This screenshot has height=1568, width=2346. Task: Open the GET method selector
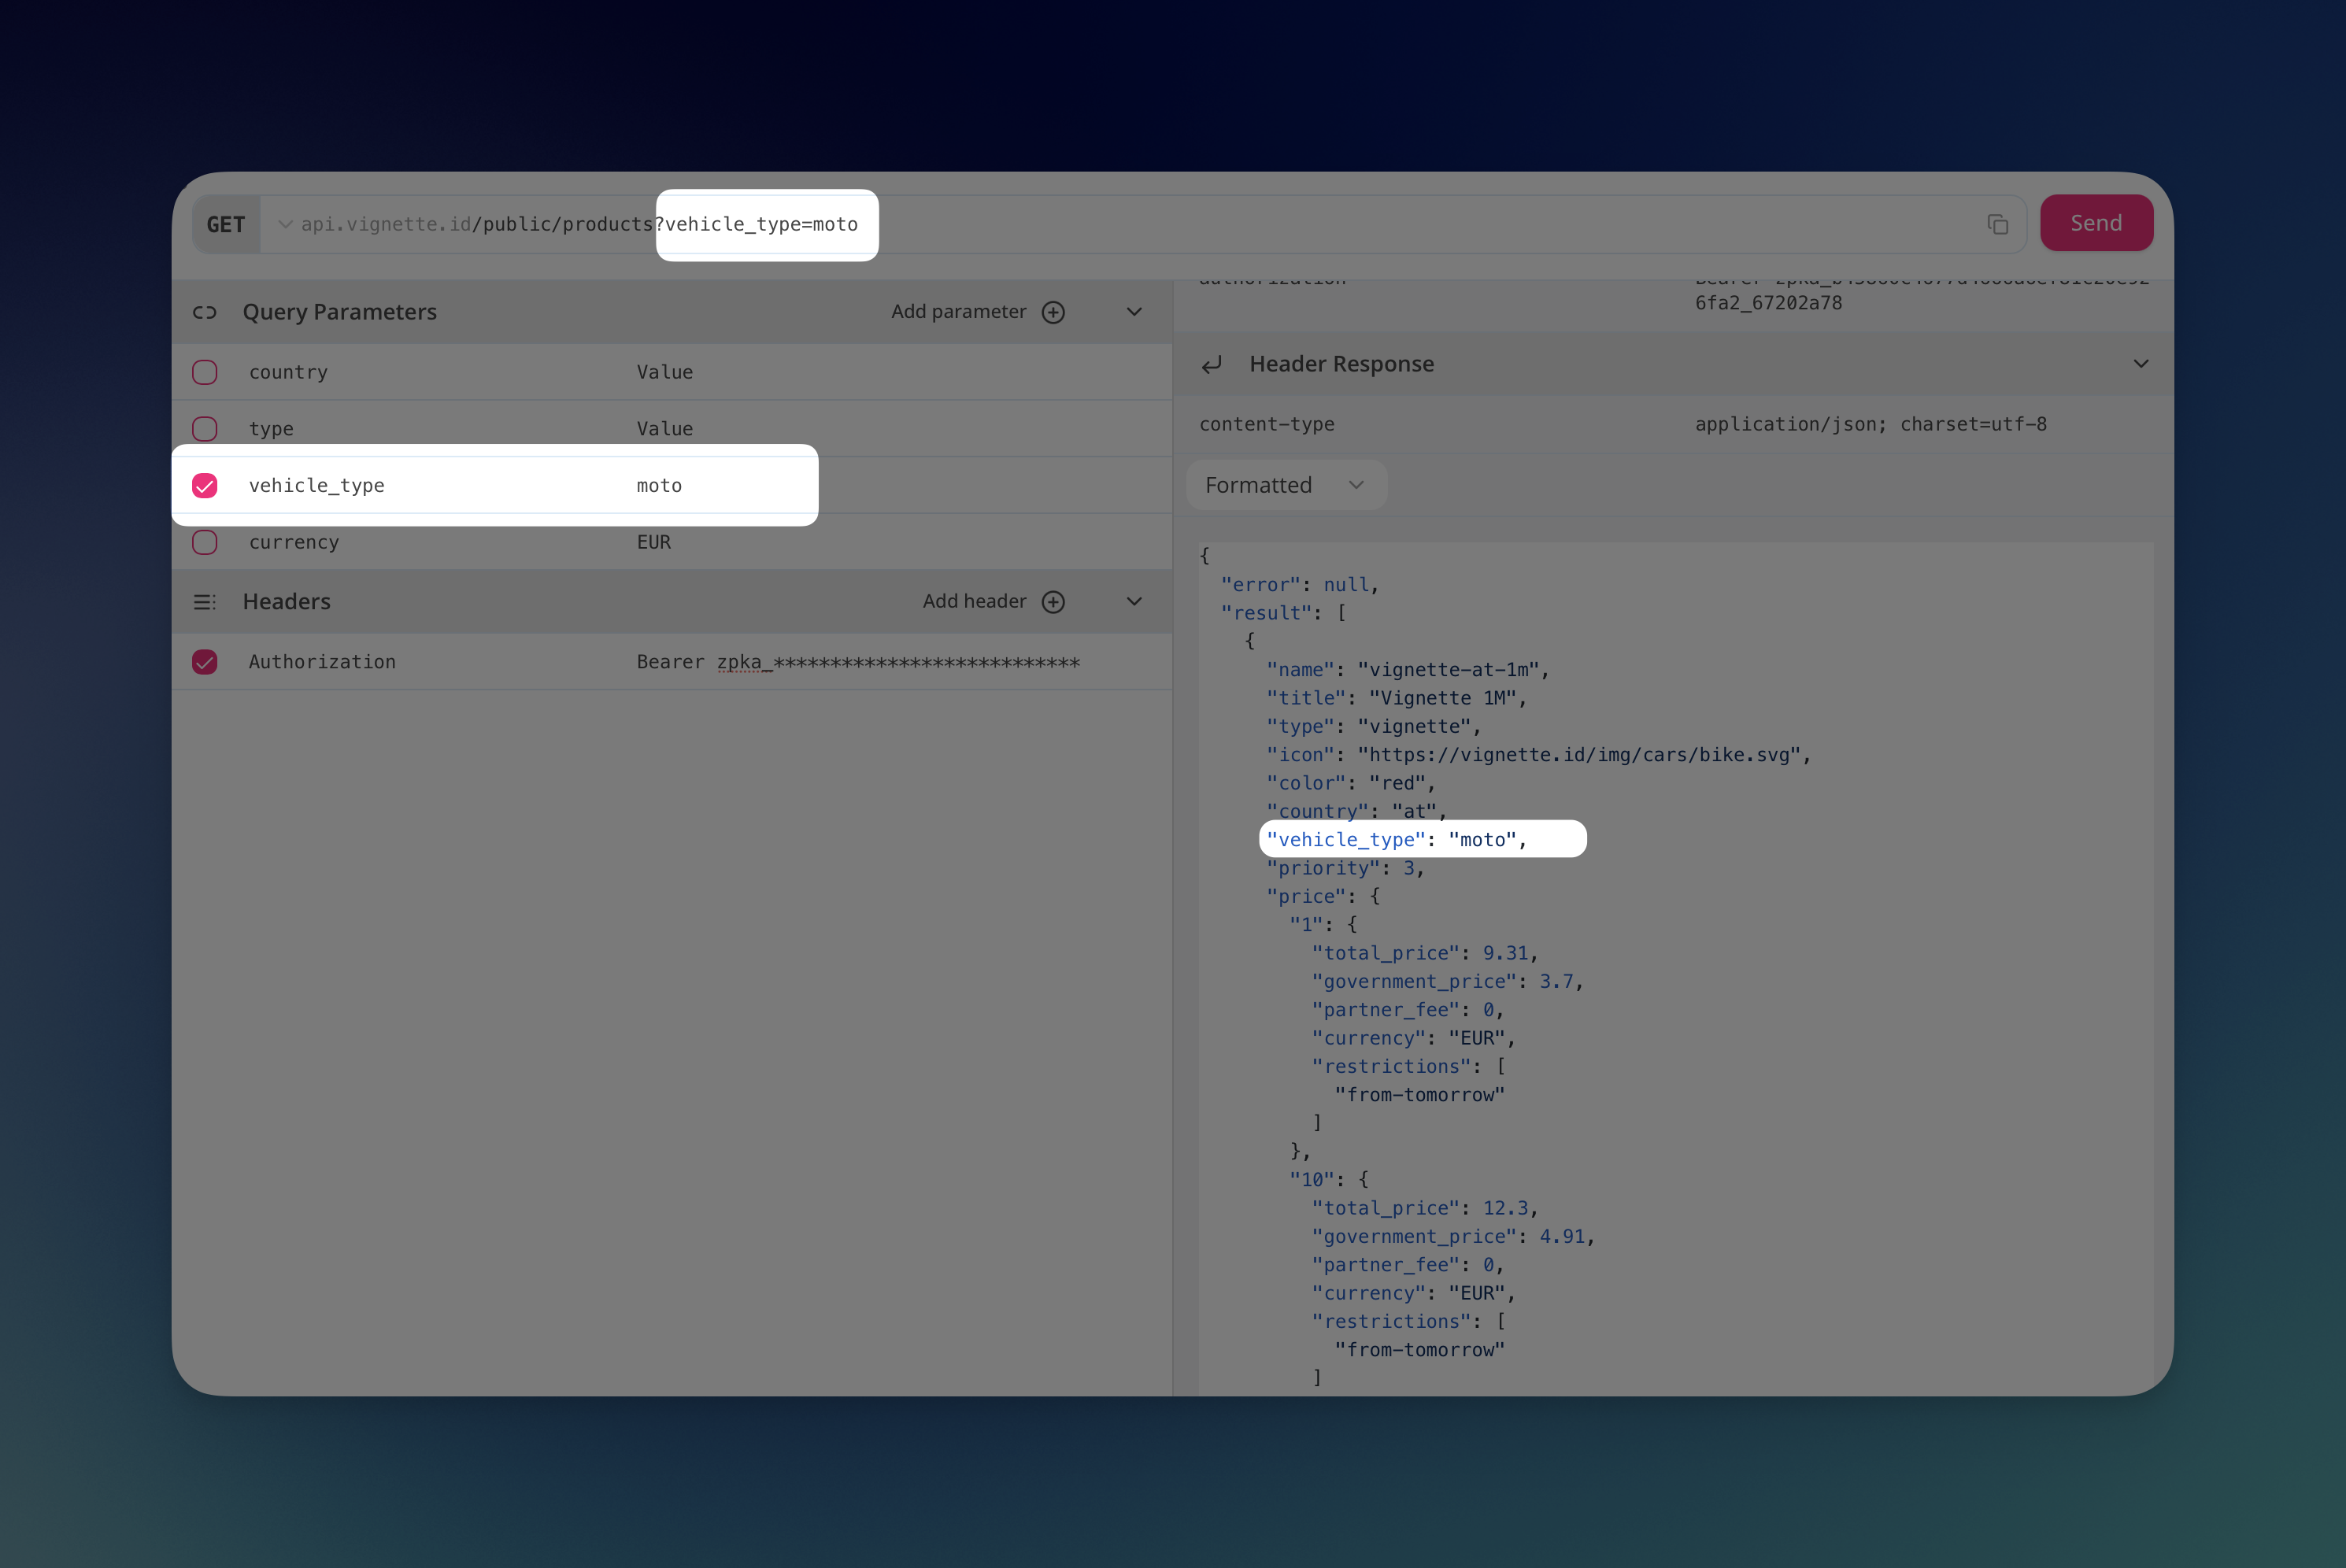click(x=227, y=224)
